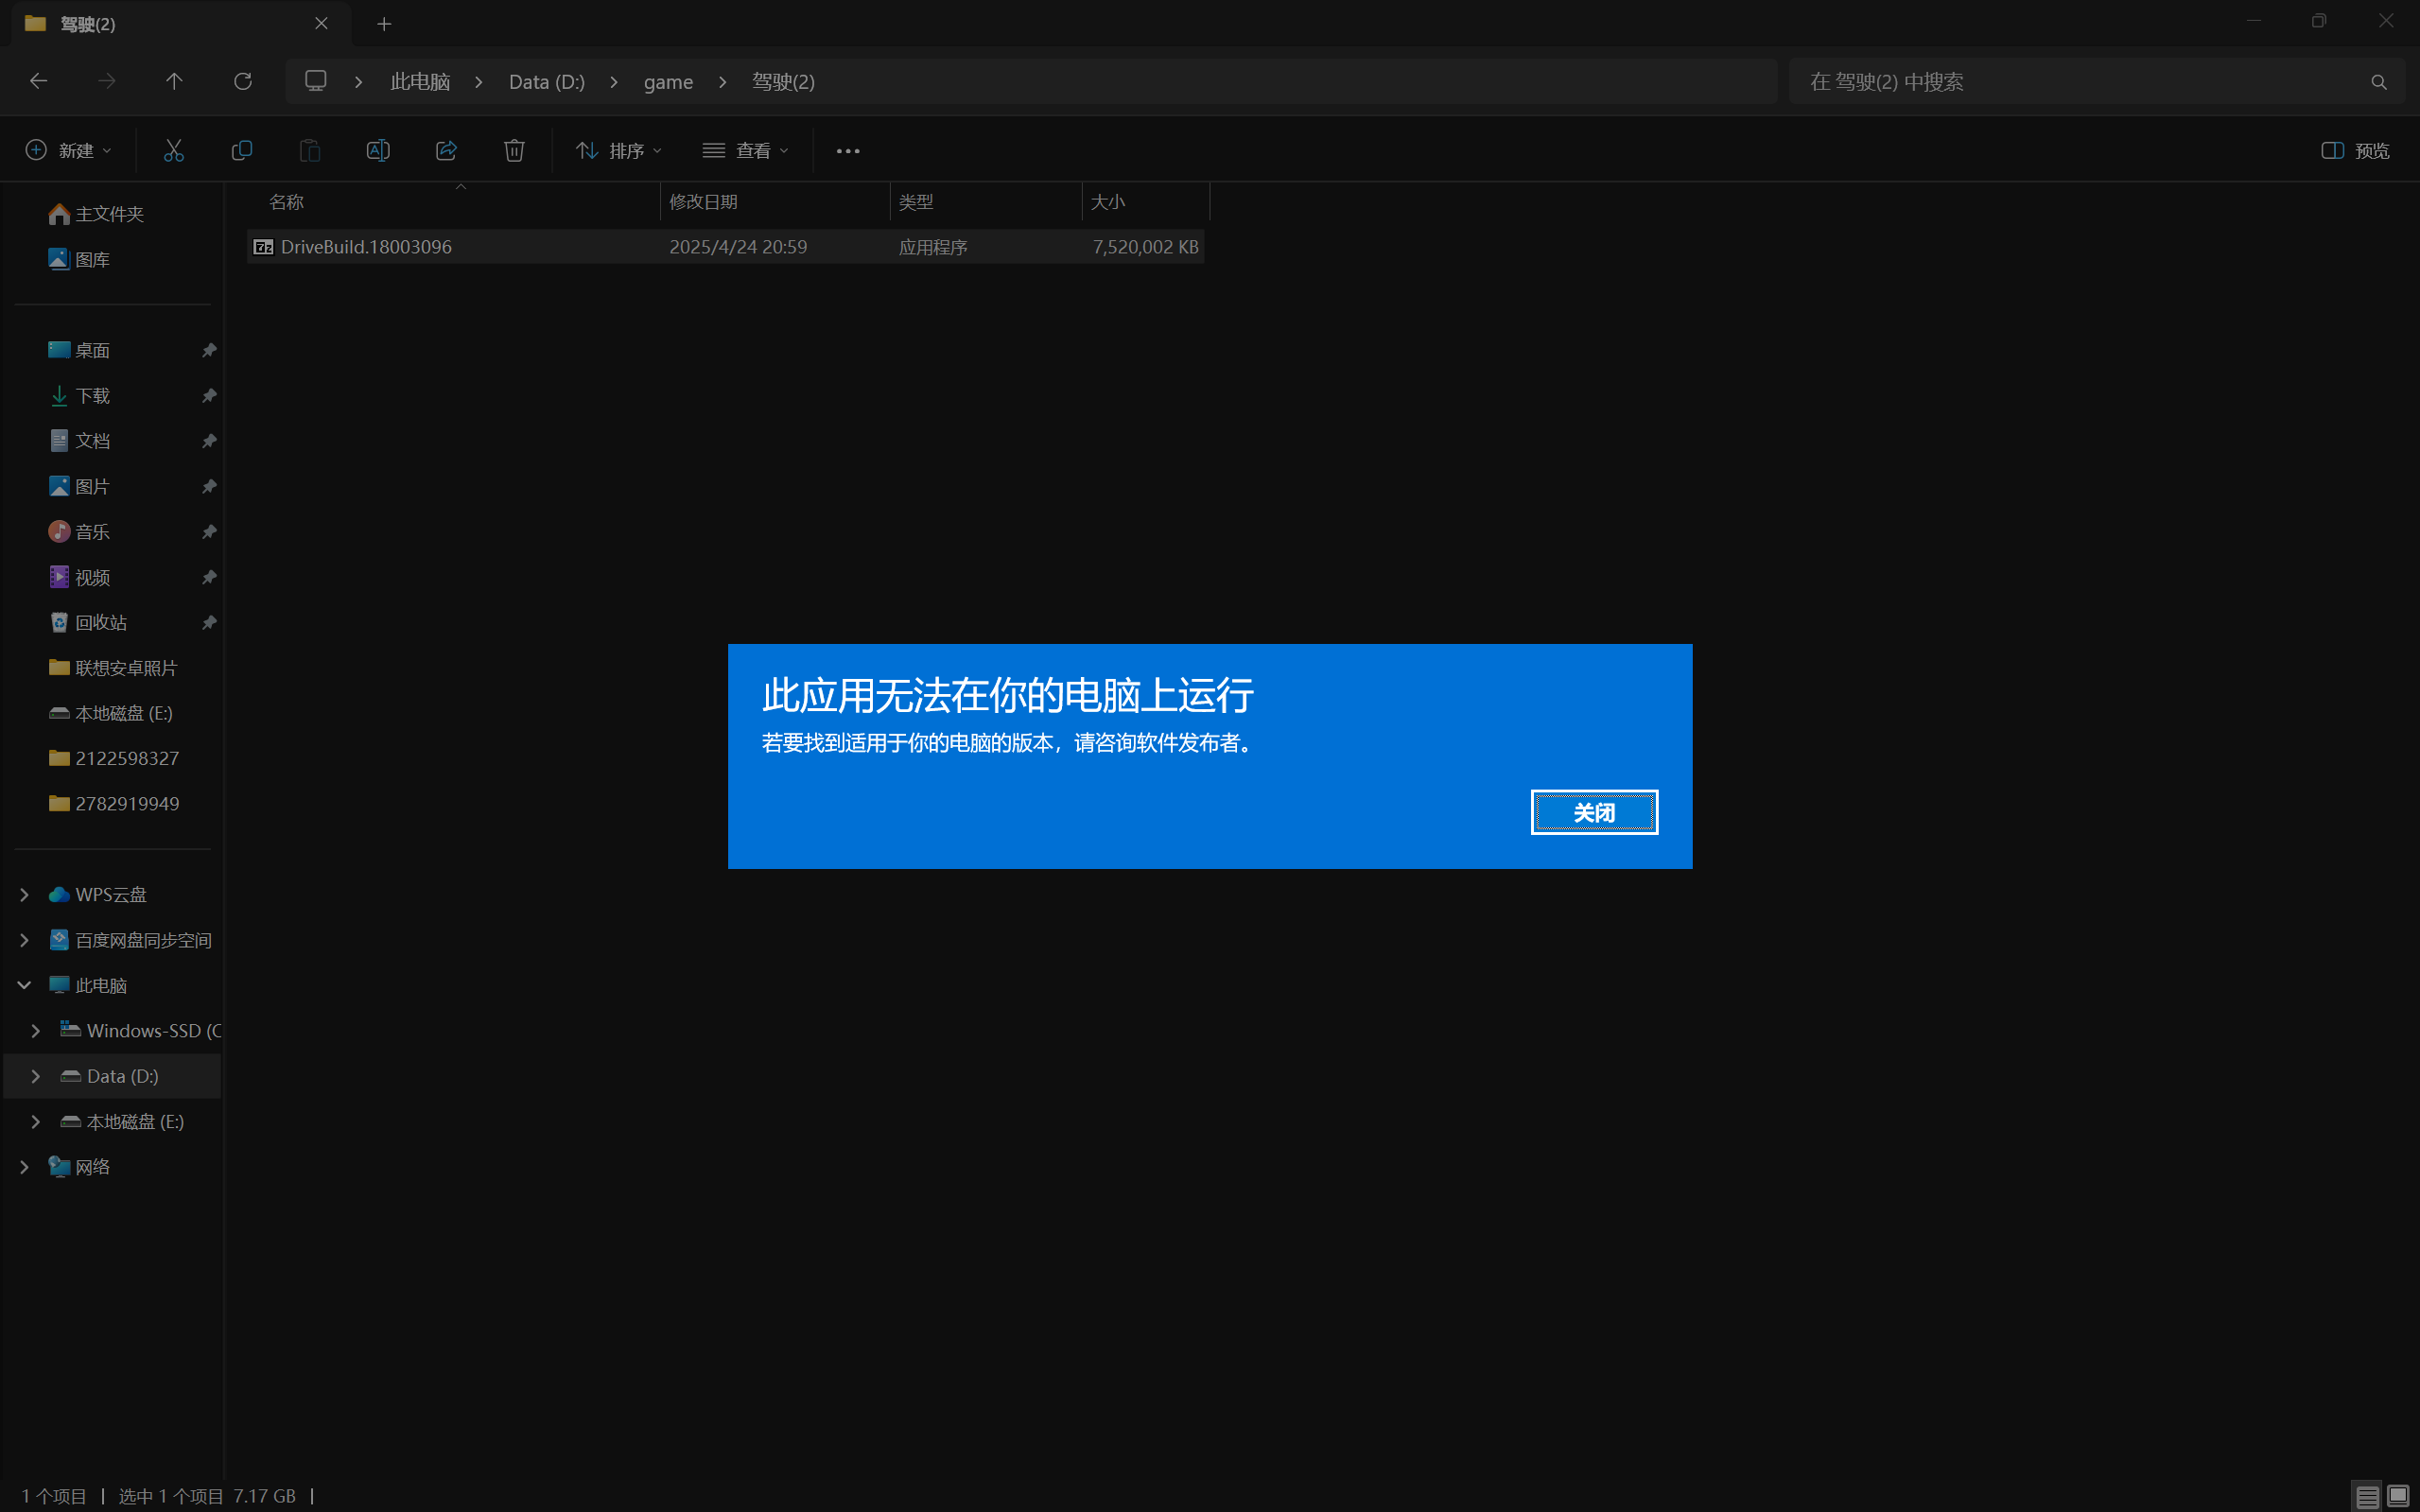Switch to large icons view in status bar
The height and width of the screenshot is (1512, 2420).
tap(2398, 1496)
